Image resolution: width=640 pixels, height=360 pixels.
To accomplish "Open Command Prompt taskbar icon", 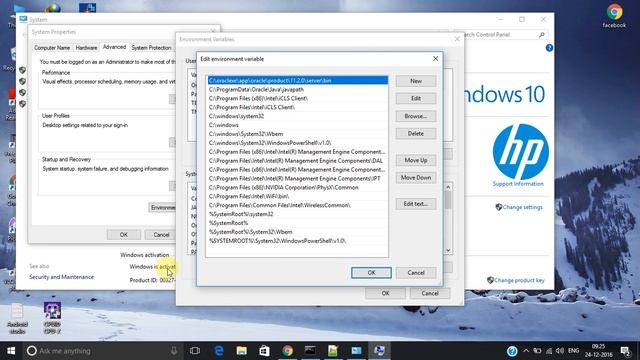I will pyautogui.click(x=310, y=351).
